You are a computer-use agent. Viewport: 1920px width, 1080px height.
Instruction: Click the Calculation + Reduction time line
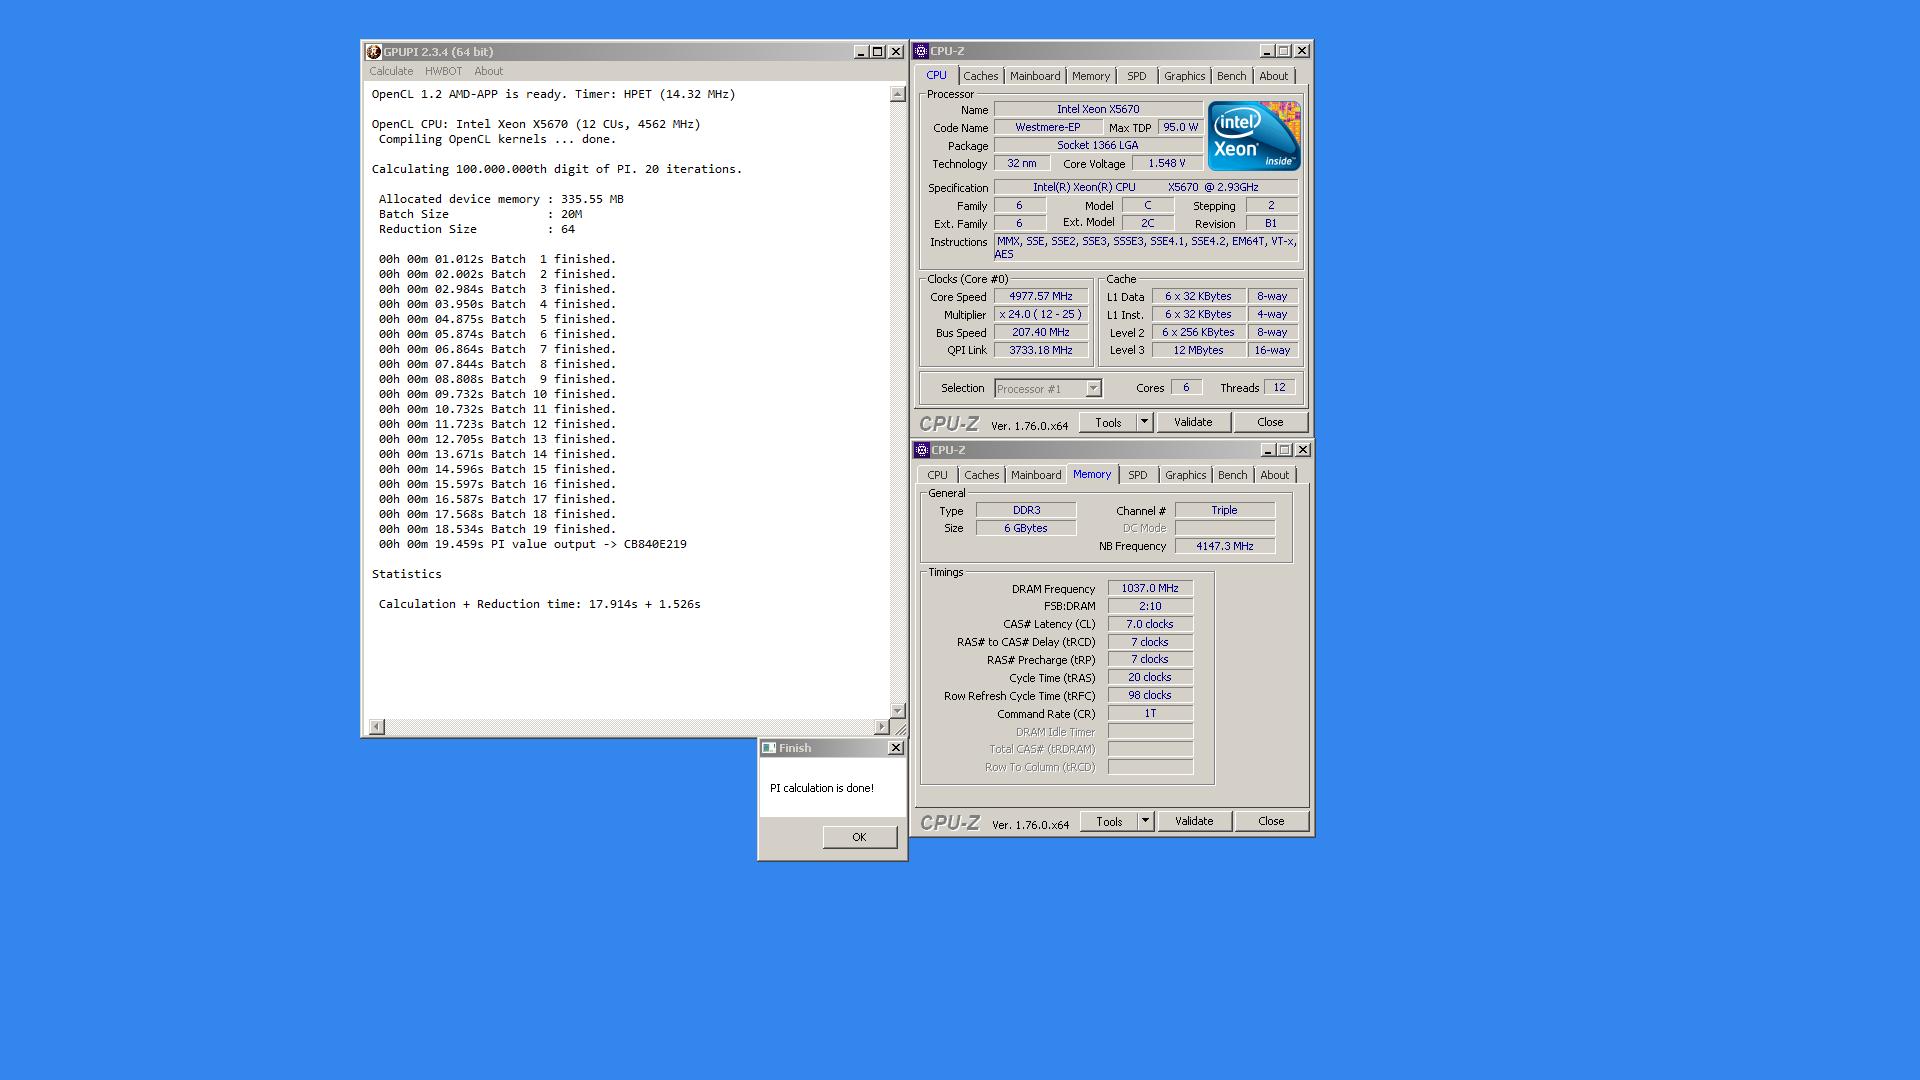click(x=539, y=604)
